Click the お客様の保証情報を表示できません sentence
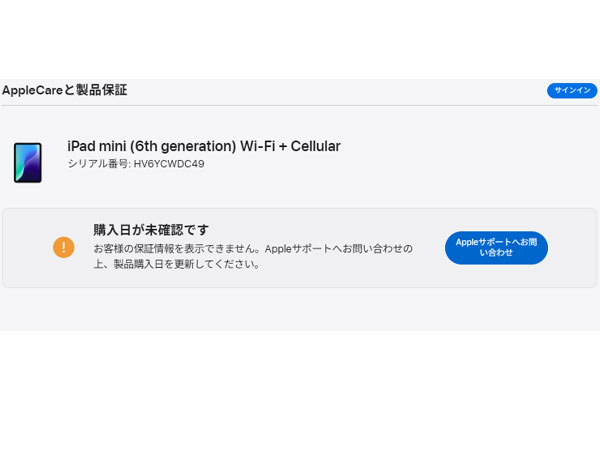Image resolution: width=600 pixels, height=450 pixels. (174, 249)
